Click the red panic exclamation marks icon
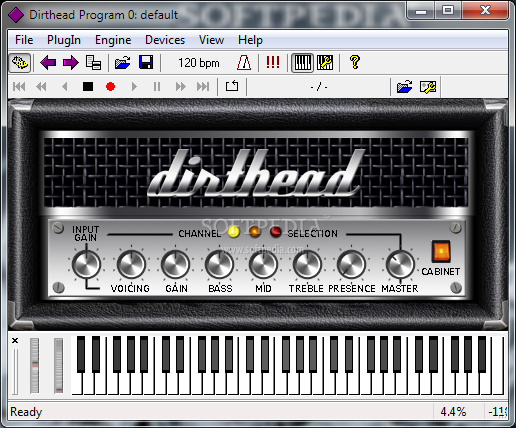Image resolution: width=516 pixels, height=428 pixels. (273, 62)
